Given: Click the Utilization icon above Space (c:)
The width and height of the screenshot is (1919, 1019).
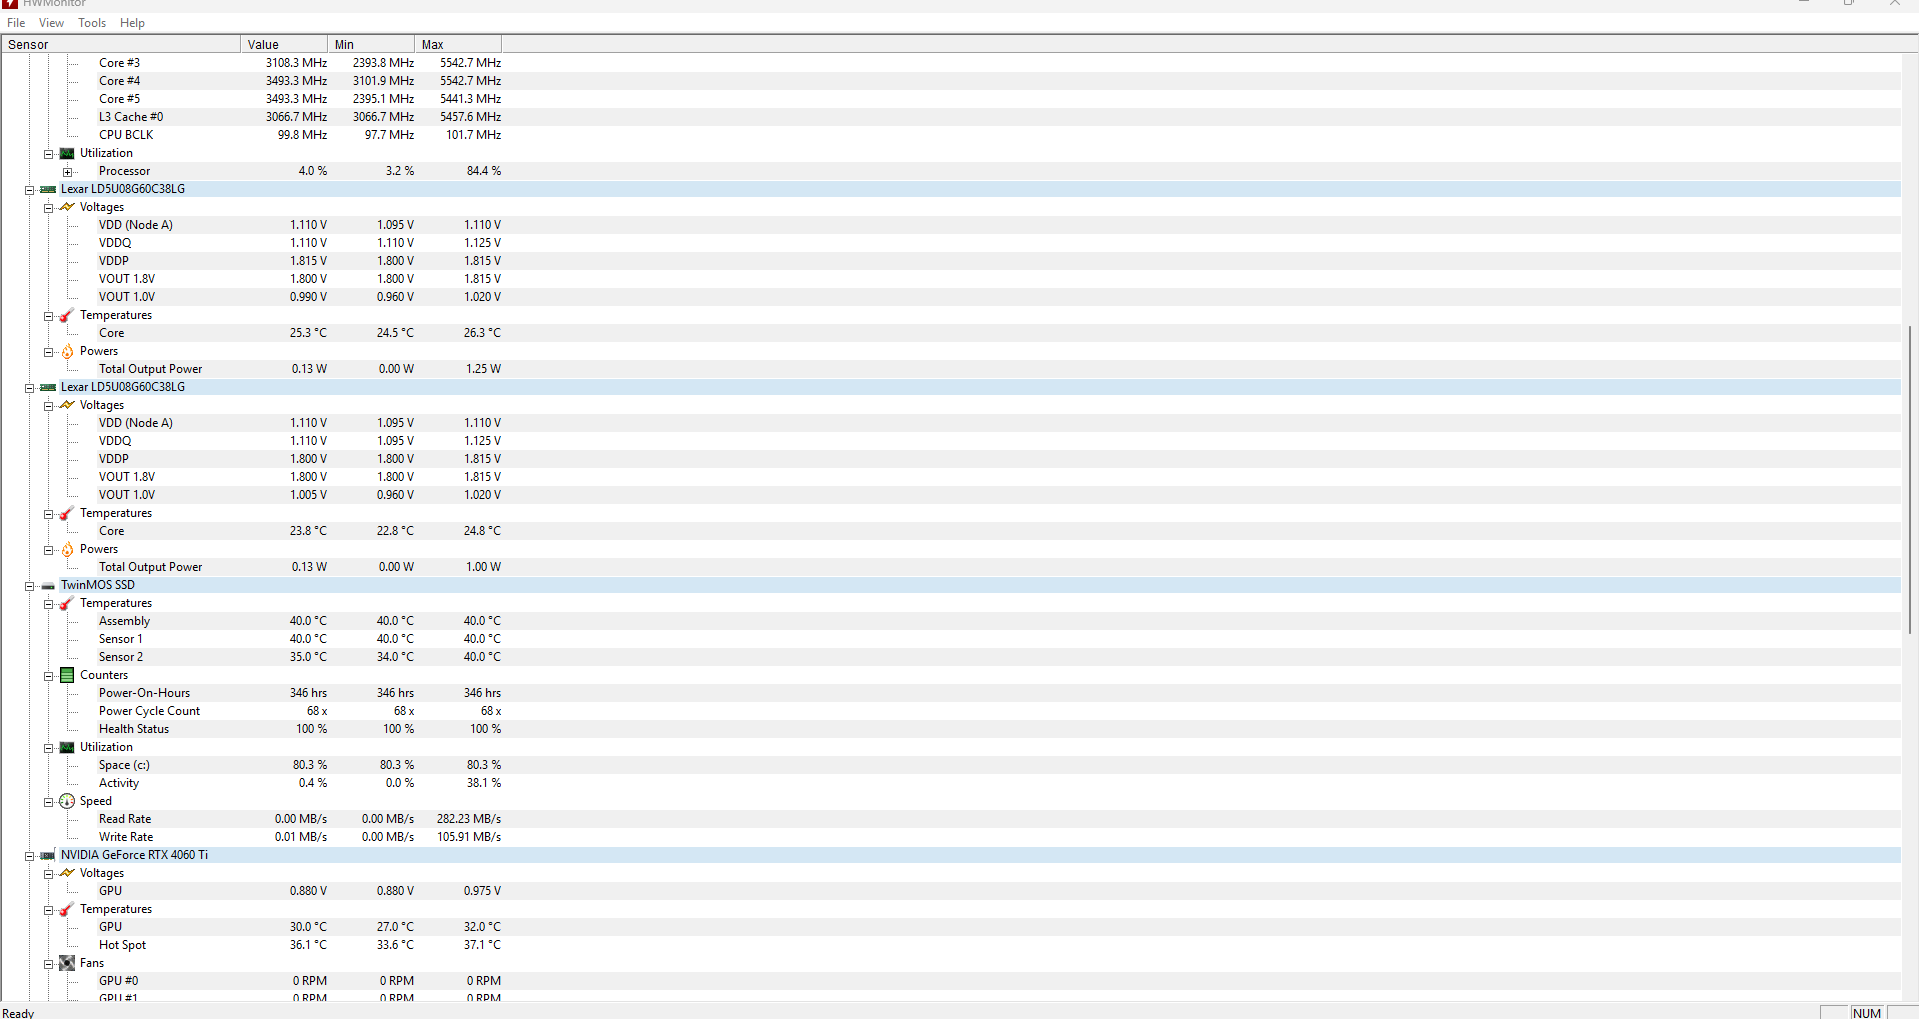Looking at the screenshot, I should tap(67, 747).
